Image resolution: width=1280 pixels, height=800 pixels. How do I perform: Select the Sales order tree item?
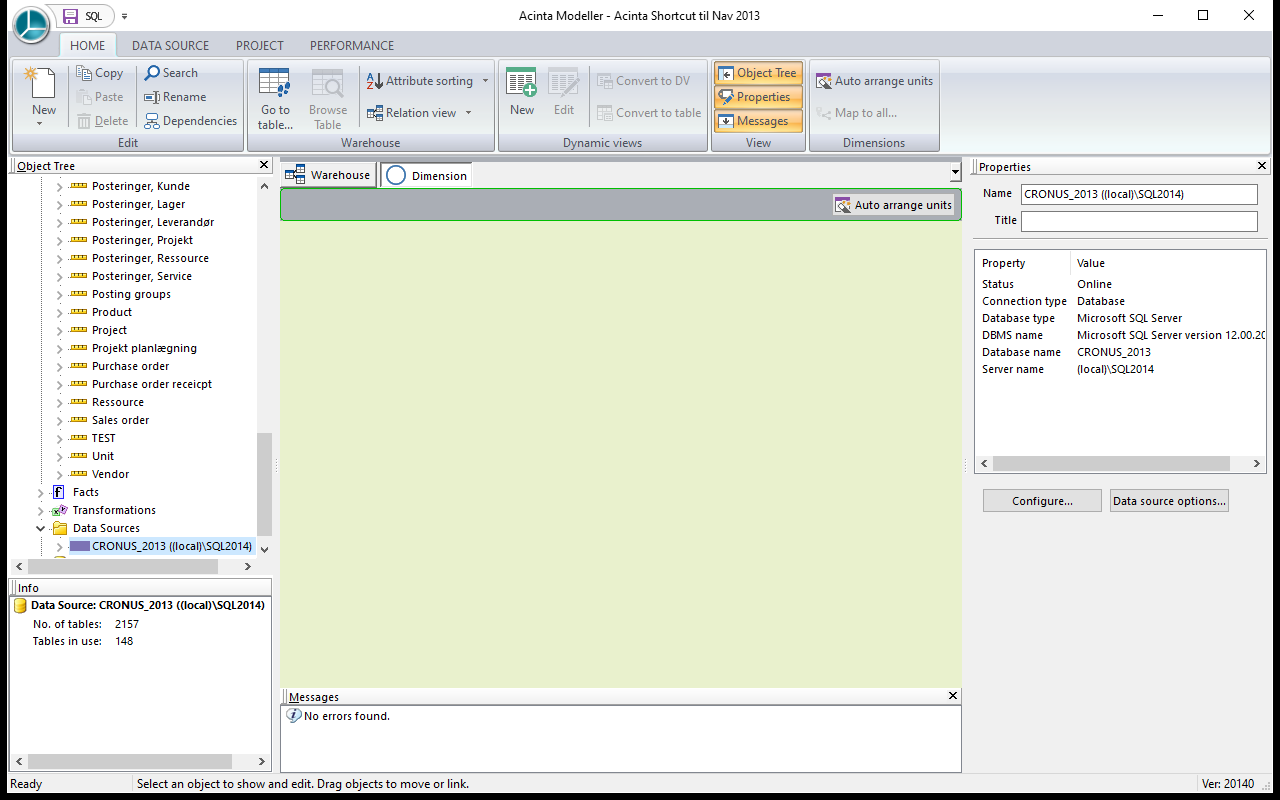(120, 420)
